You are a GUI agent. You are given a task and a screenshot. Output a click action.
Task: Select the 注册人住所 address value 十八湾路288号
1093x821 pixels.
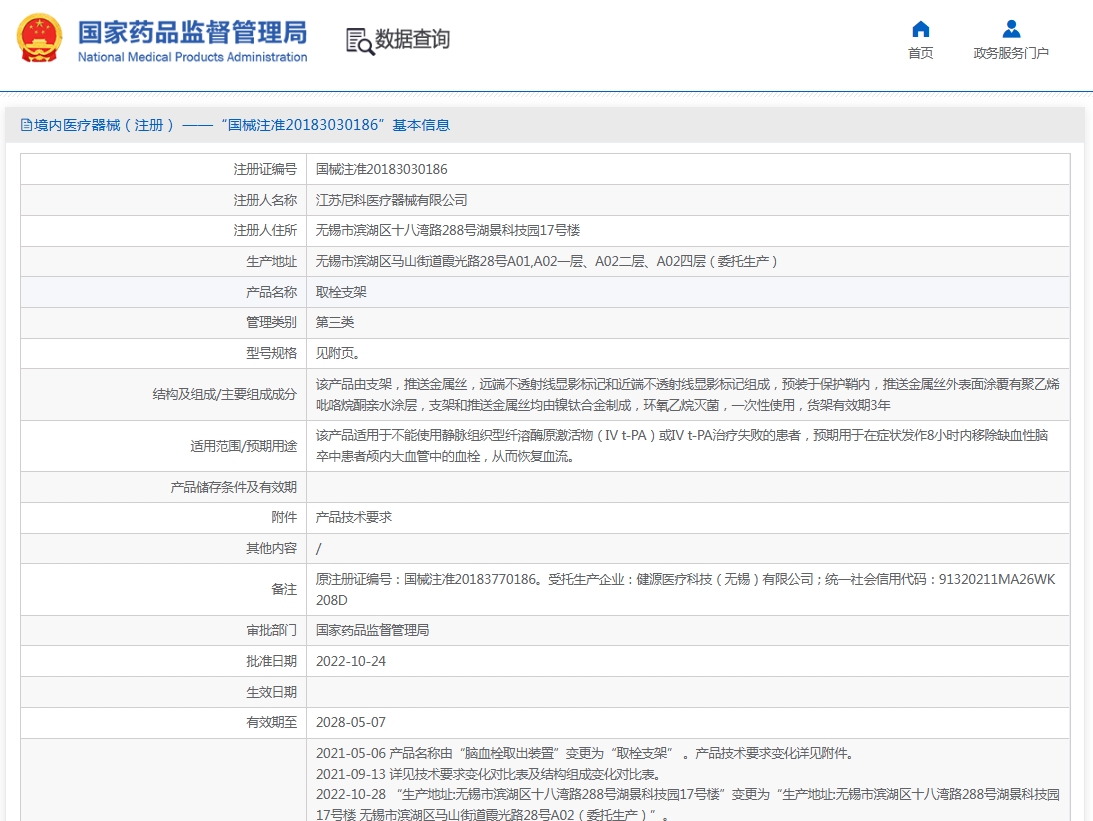point(448,231)
